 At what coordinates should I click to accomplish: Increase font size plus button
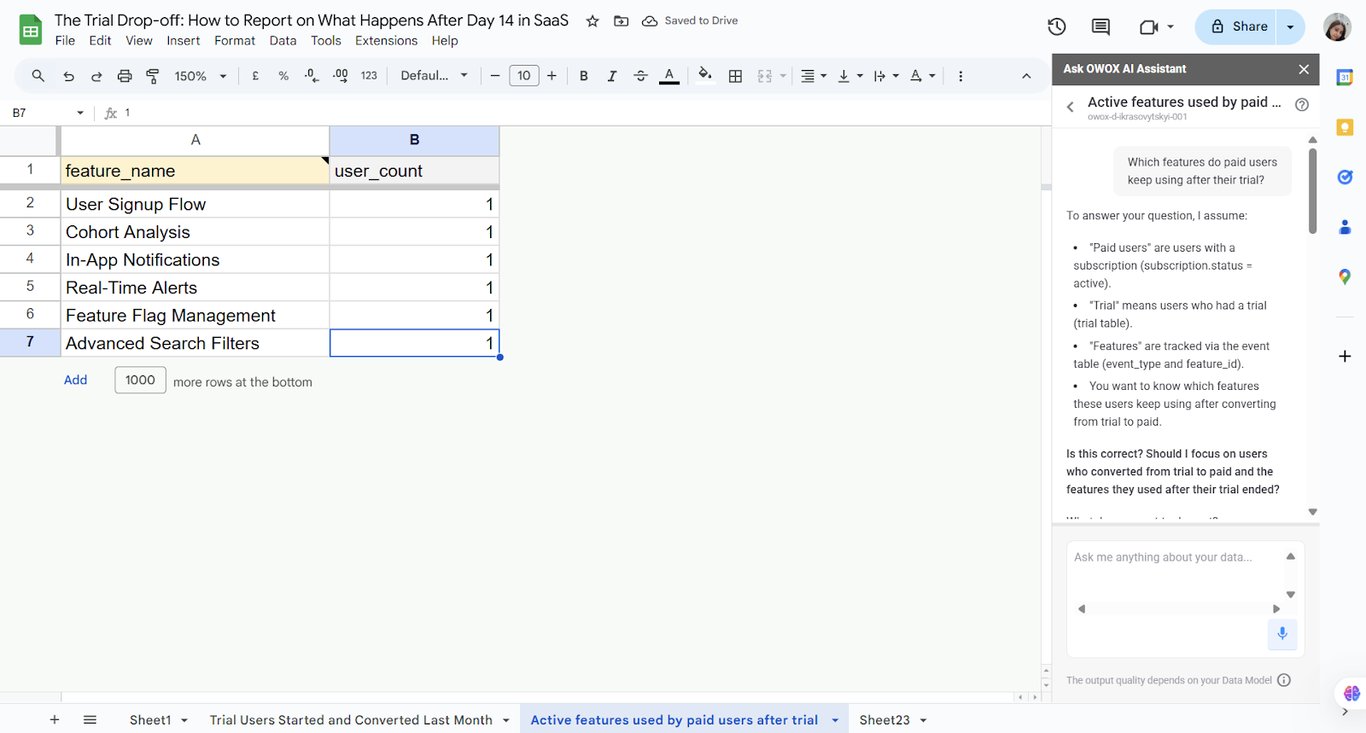[x=551, y=76]
